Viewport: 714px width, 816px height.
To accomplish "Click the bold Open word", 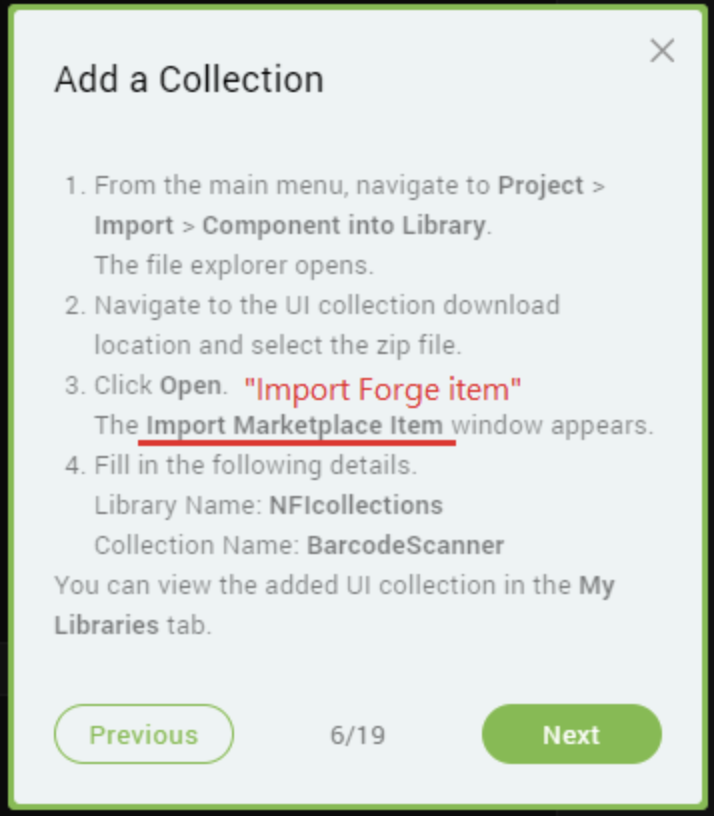I will point(190,386).
